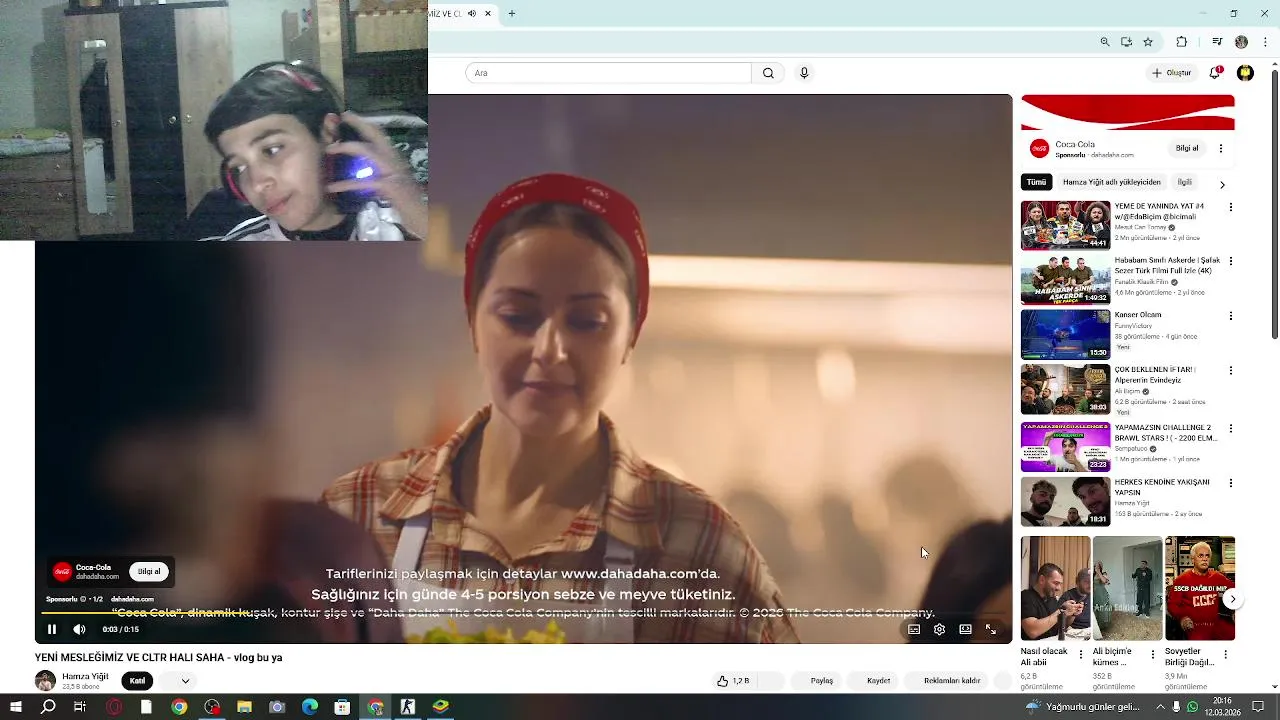The image size is (1280, 720).
Task: Focus the Ara search field
Action: (x=608, y=73)
